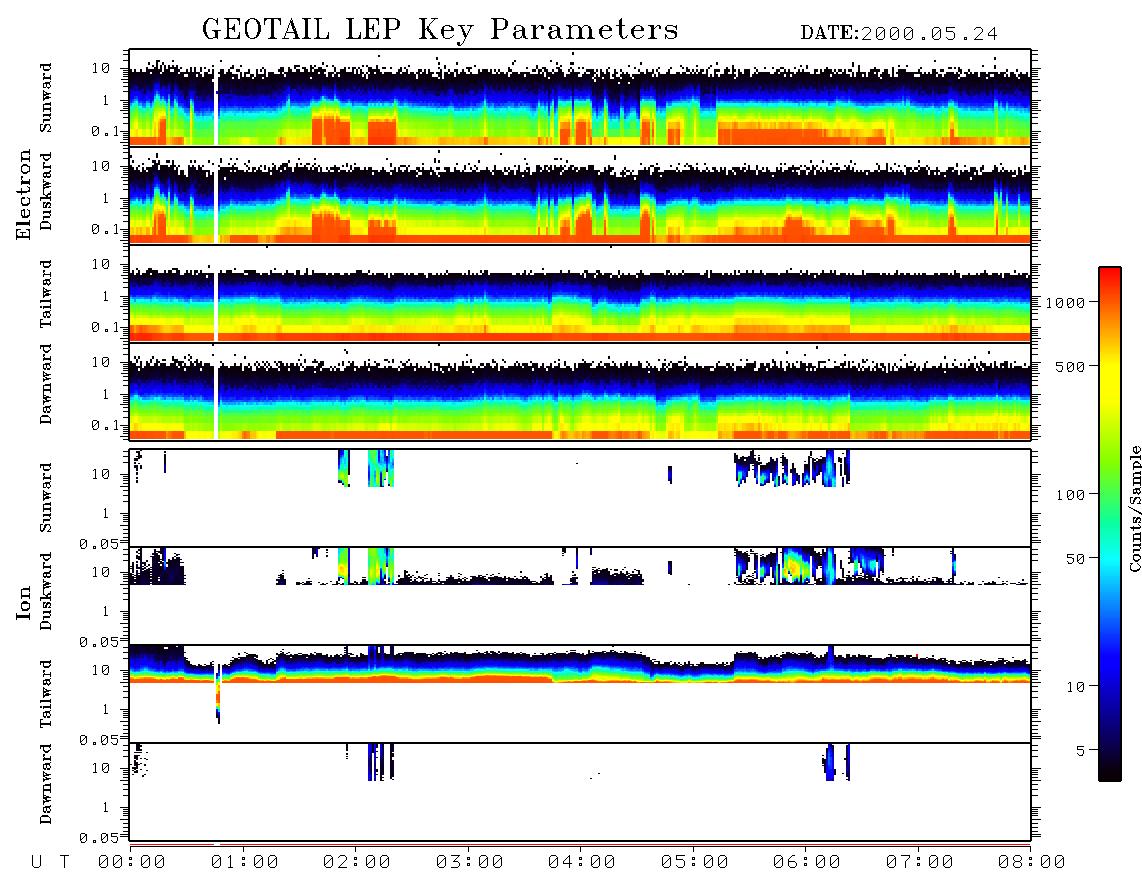
Task: Click the "500" colorbar tick label
Action: click(1070, 366)
